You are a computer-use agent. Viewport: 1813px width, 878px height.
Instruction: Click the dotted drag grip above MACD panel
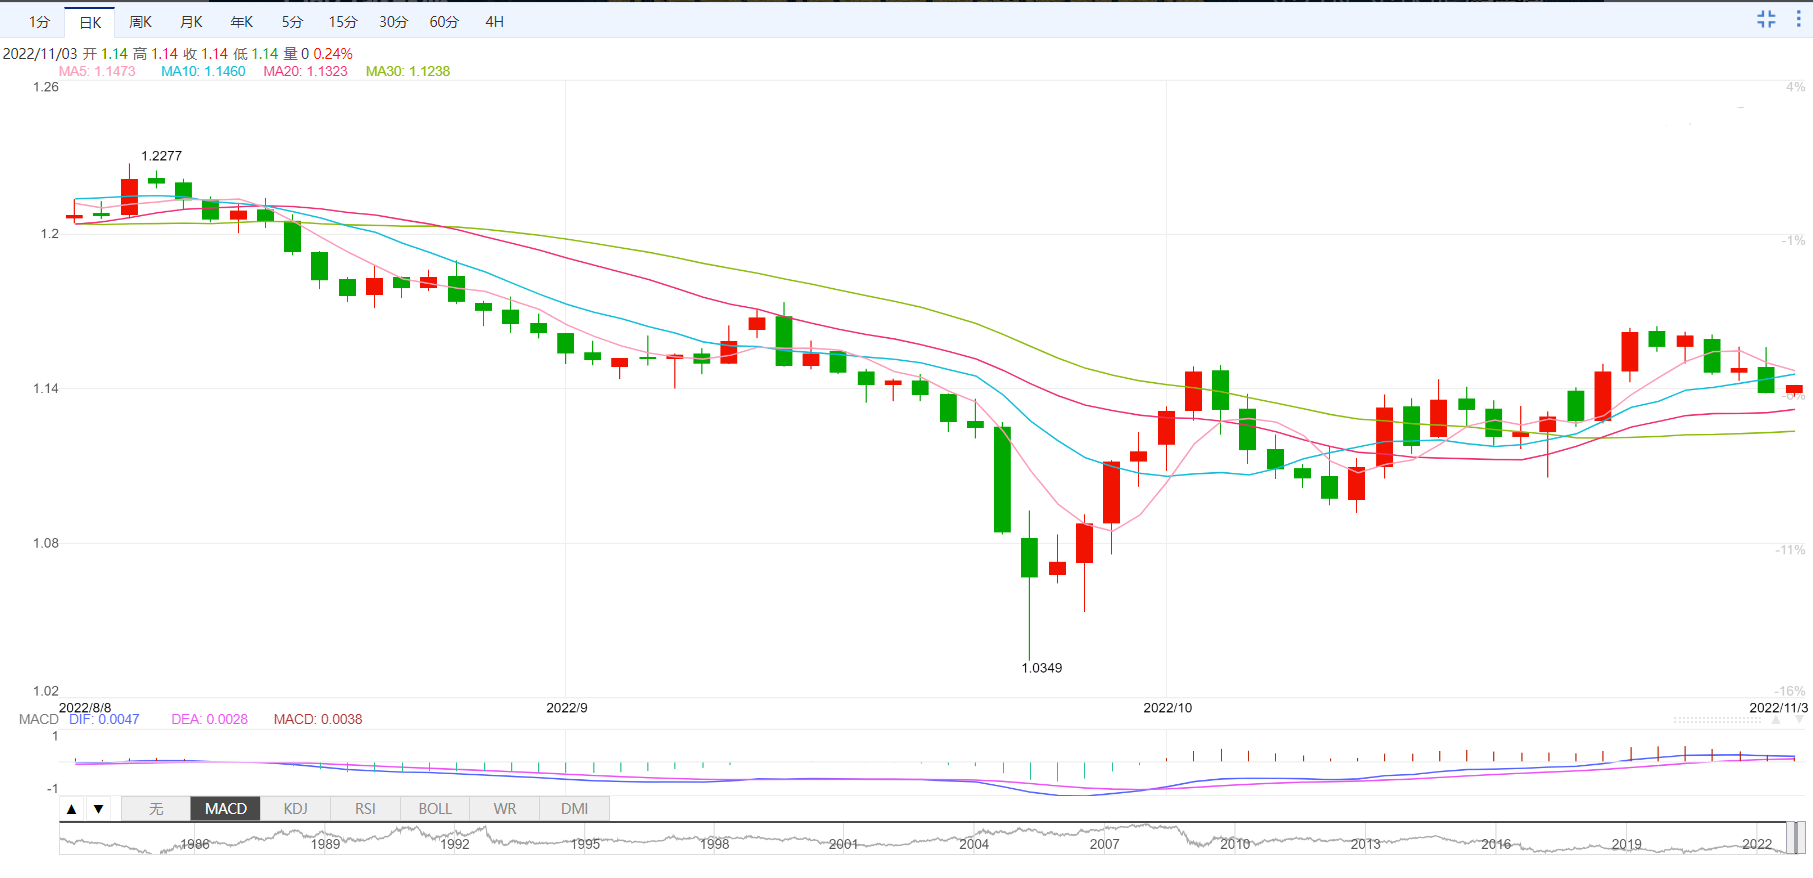[x=1717, y=720]
